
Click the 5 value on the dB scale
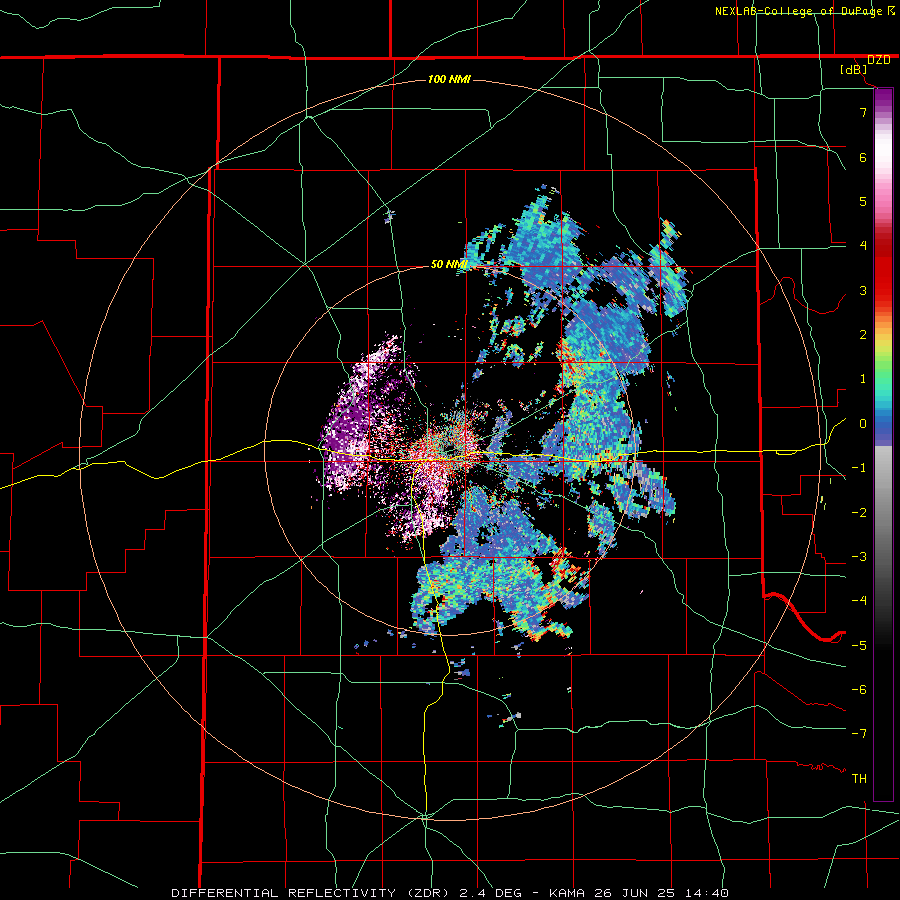coord(863,201)
